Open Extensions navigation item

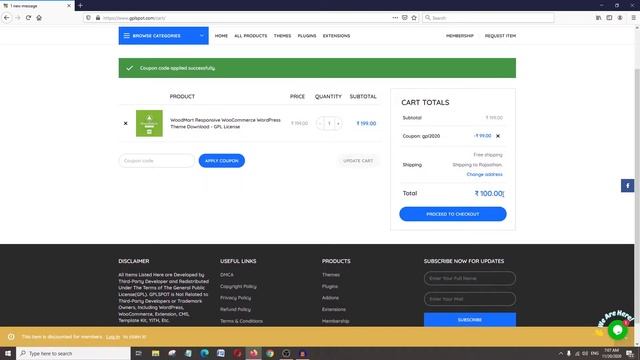click(336, 36)
